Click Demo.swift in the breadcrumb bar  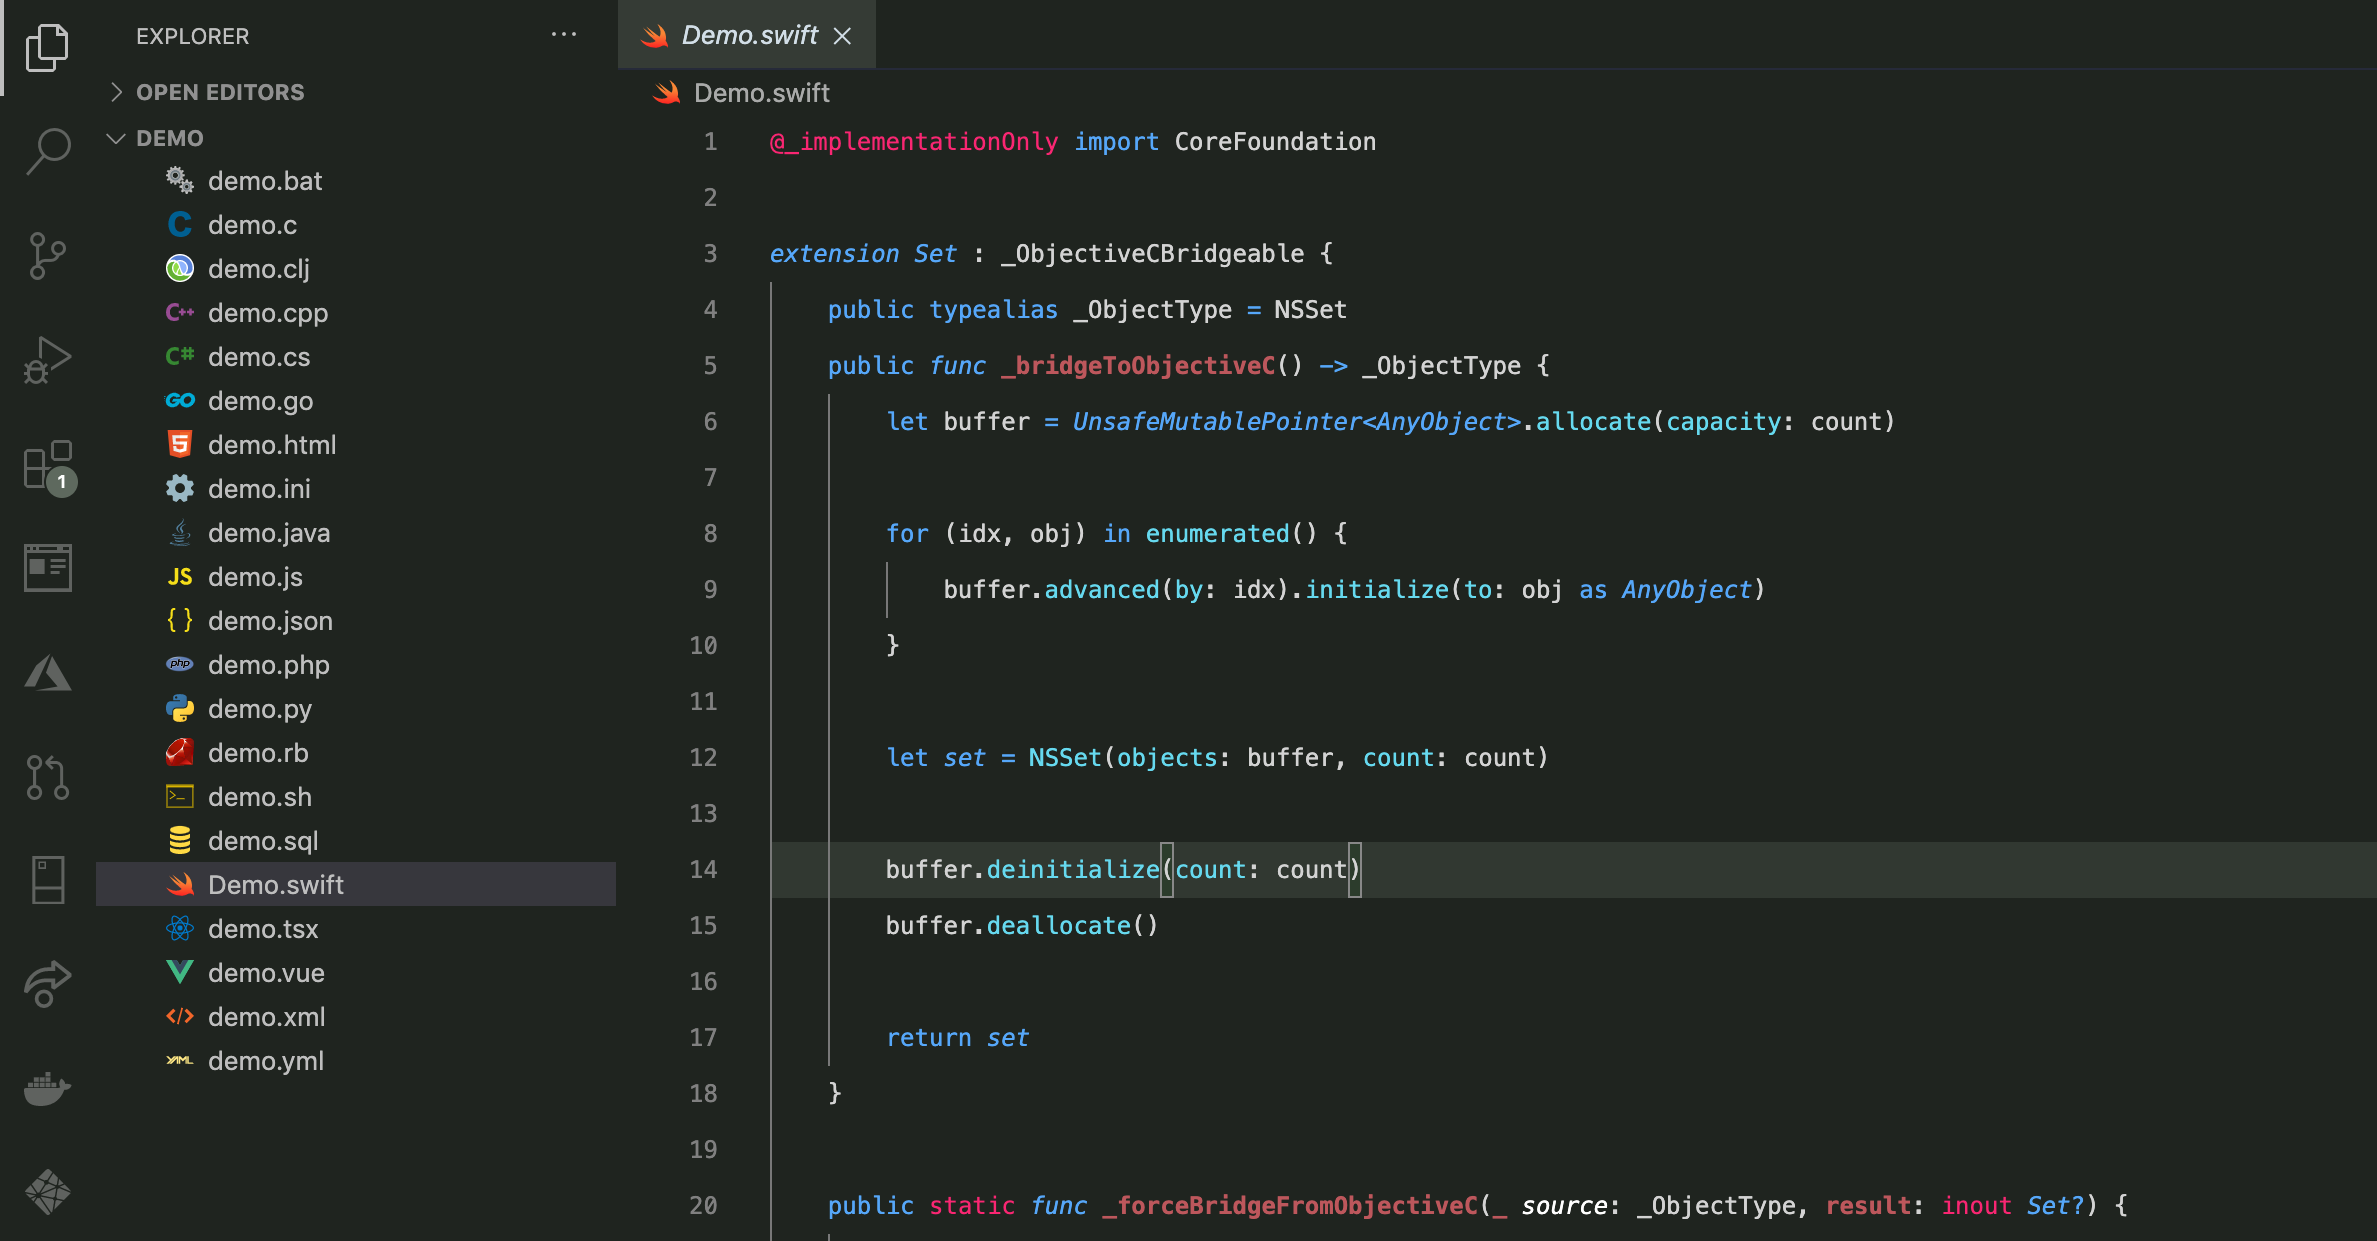(761, 93)
